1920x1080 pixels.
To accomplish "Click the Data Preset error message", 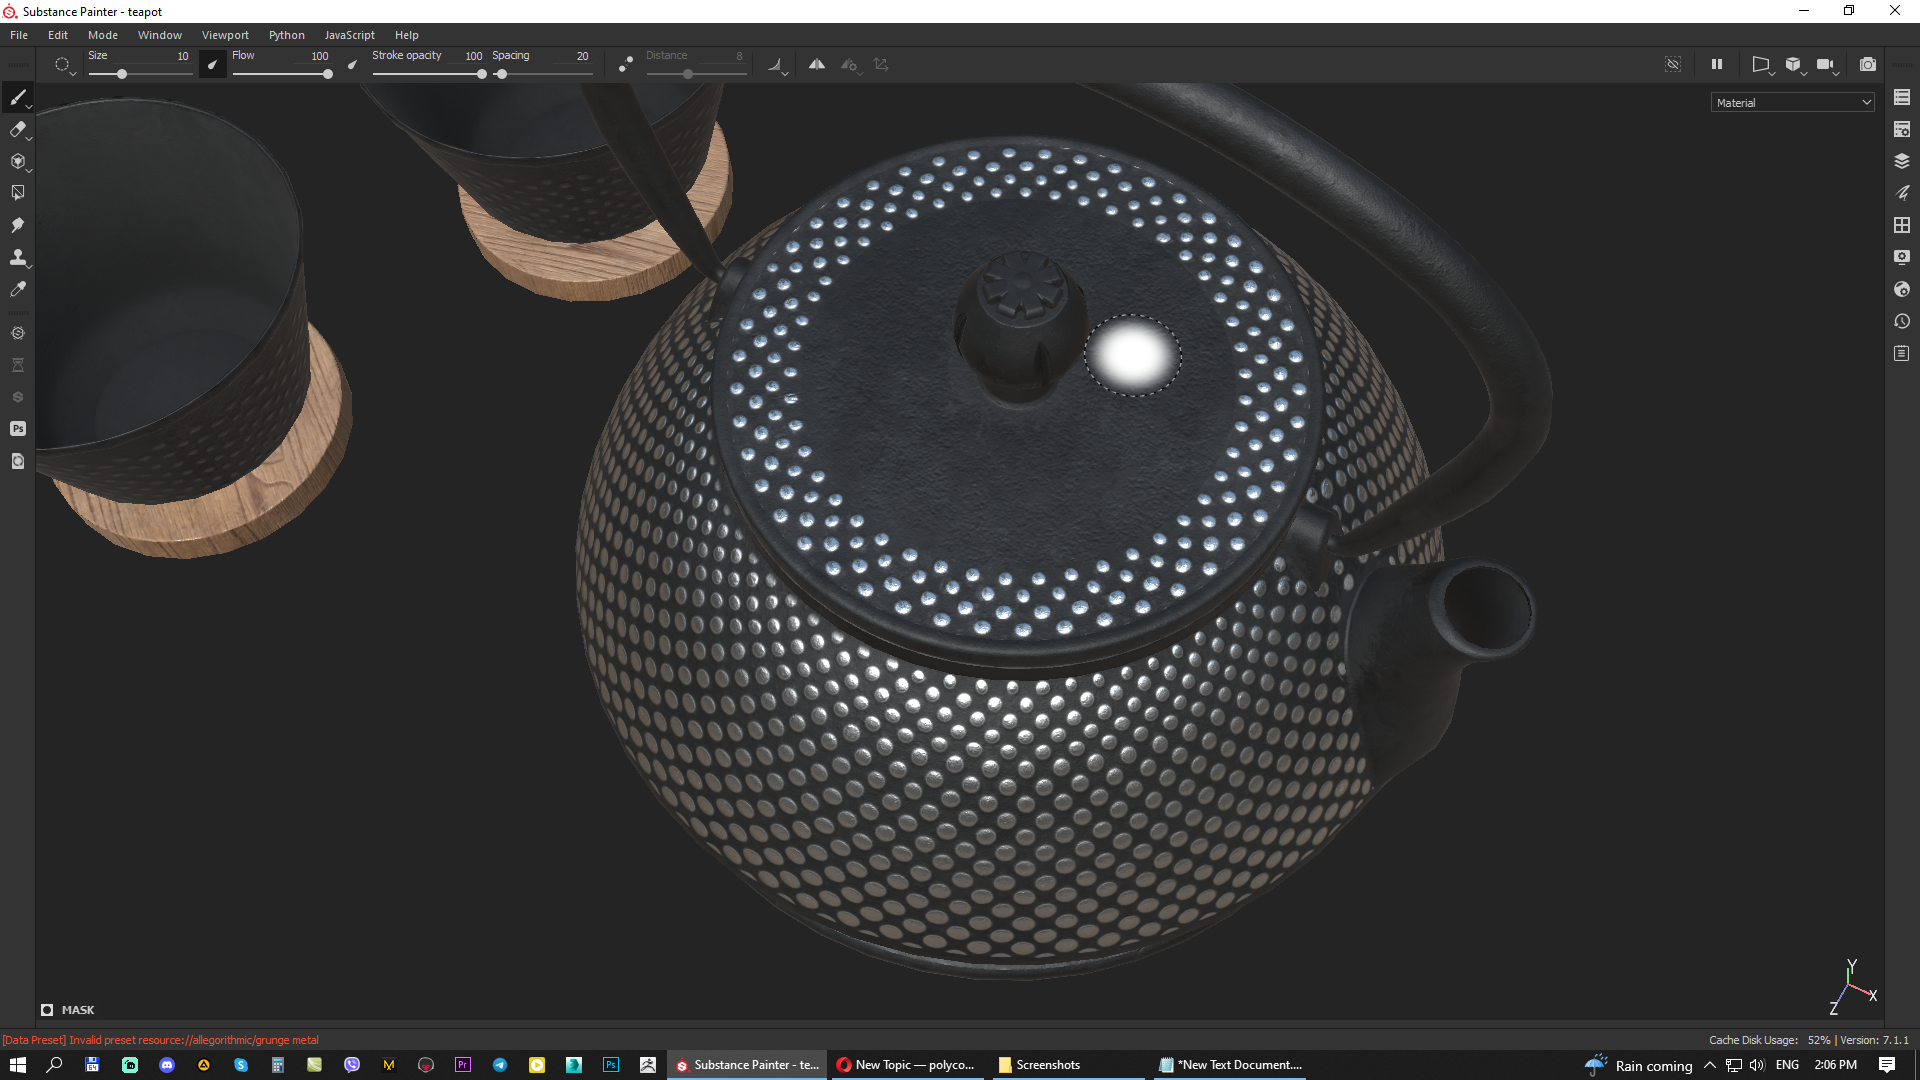I will pos(160,1040).
